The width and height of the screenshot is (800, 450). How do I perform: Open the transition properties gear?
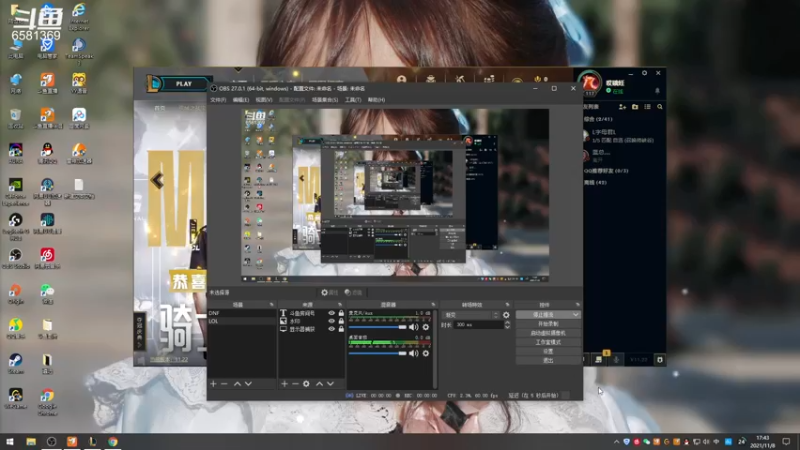click(506, 315)
